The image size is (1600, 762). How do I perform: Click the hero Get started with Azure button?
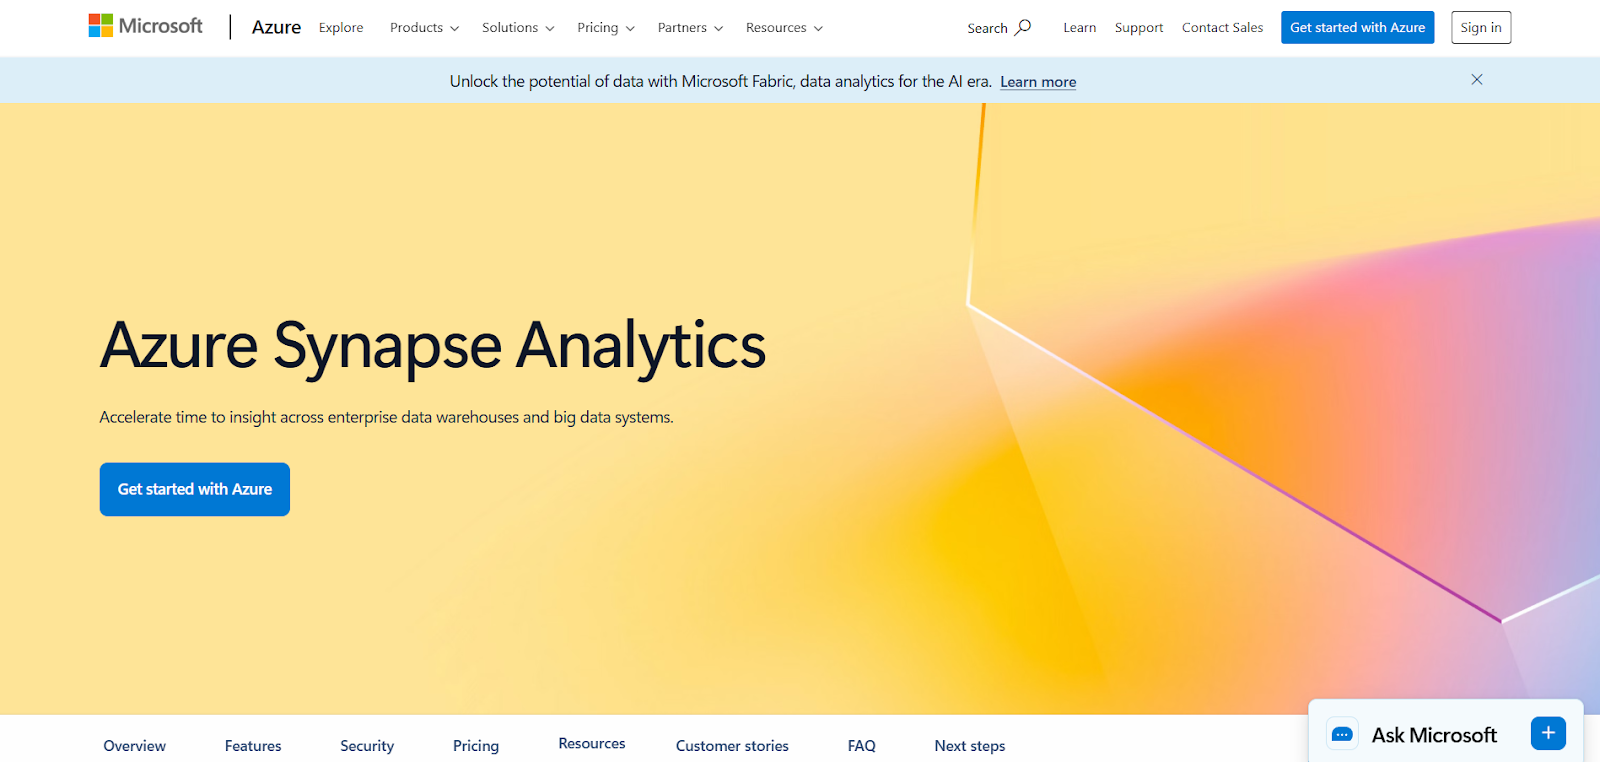pos(195,489)
